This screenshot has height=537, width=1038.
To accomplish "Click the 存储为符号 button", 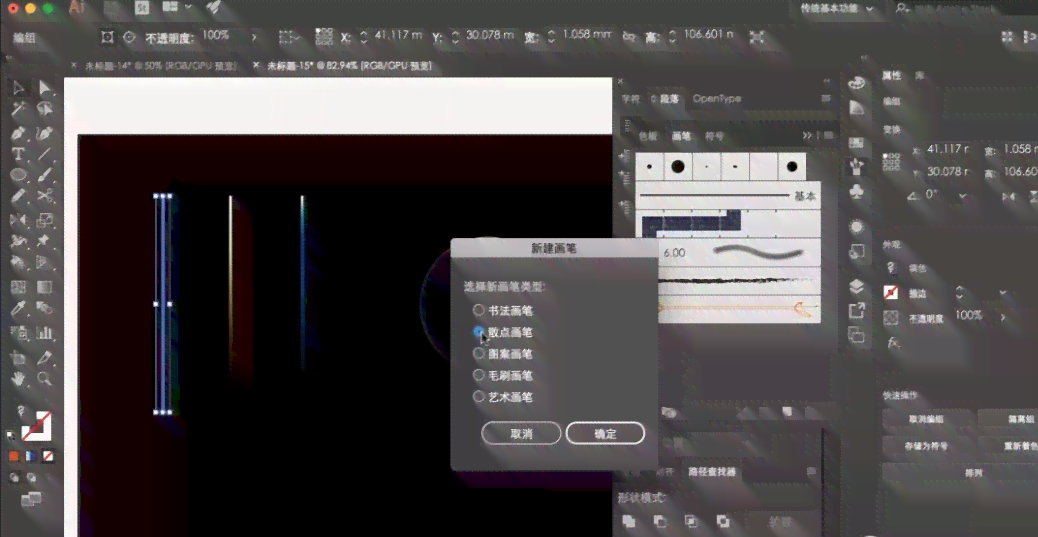I will (x=925, y=446).
